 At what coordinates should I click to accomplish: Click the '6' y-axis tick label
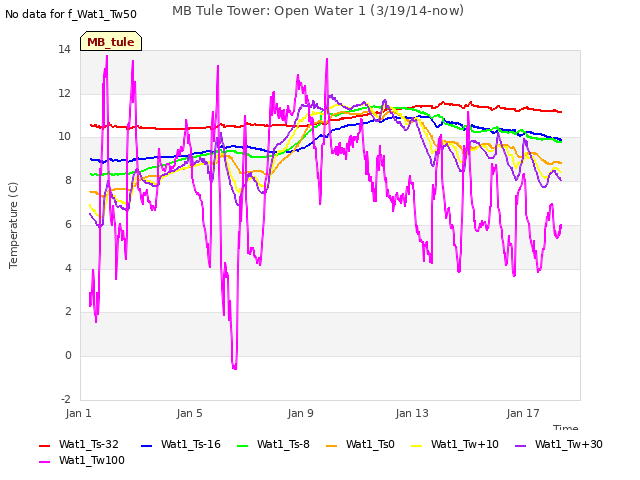[x=68, y=224]
